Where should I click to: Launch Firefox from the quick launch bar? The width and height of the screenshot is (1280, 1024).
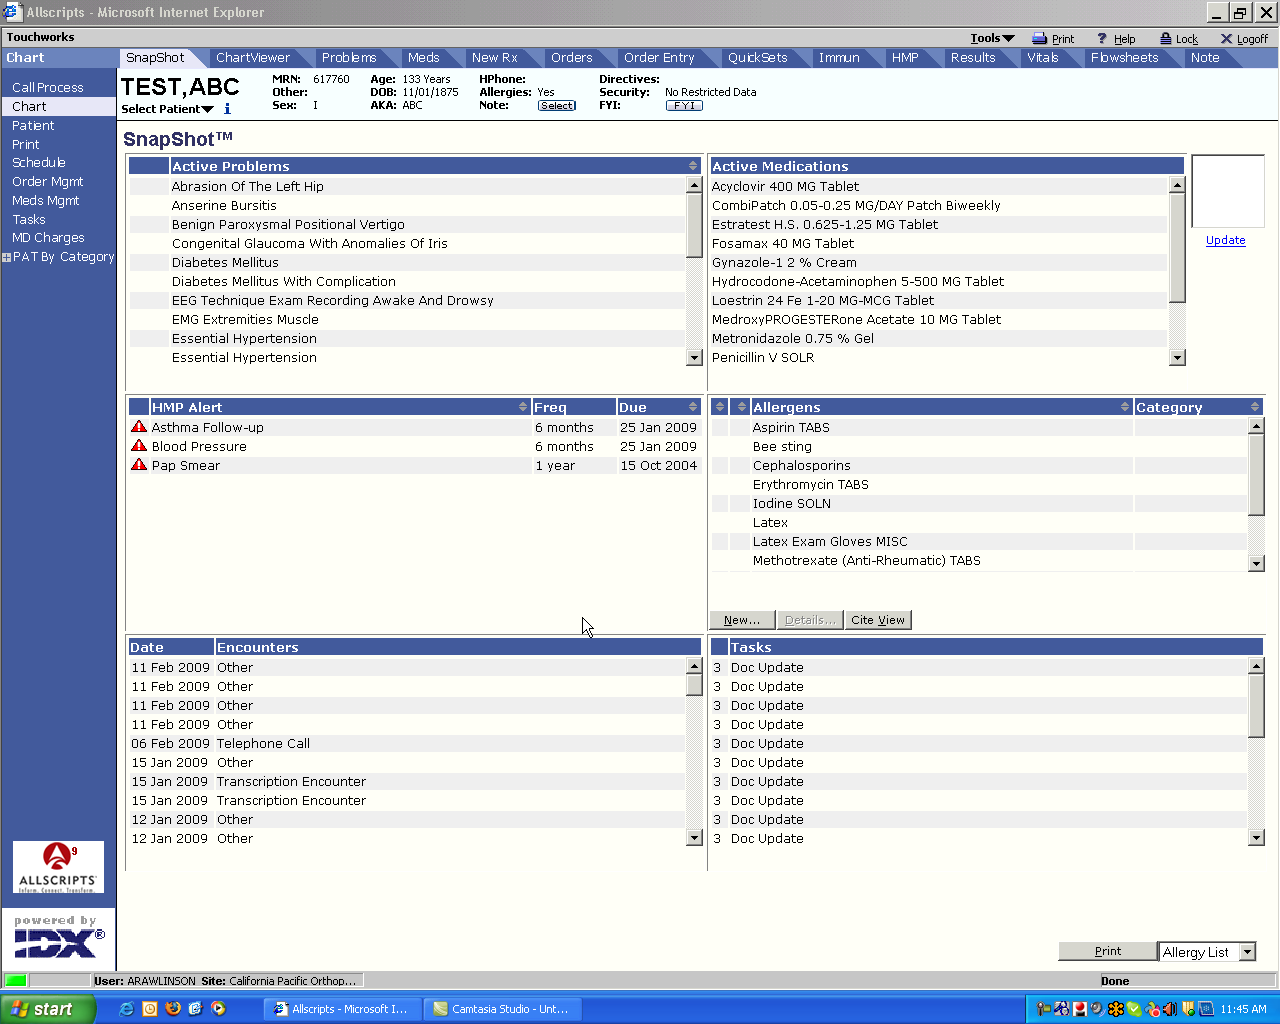[173, 1009]
